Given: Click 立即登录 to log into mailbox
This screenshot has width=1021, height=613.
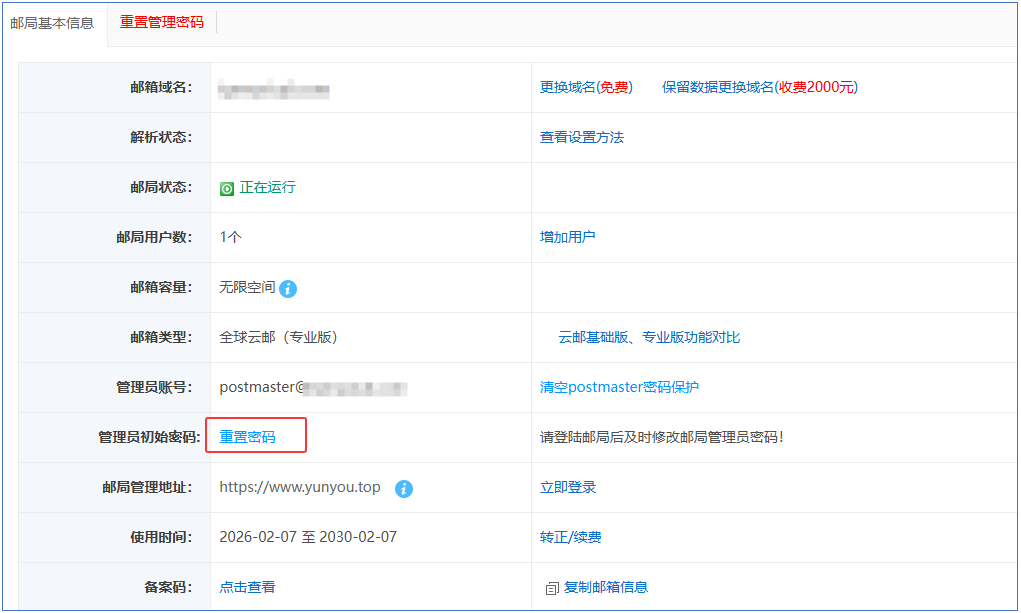Looking at the screenshot, I should click(568, 487).
